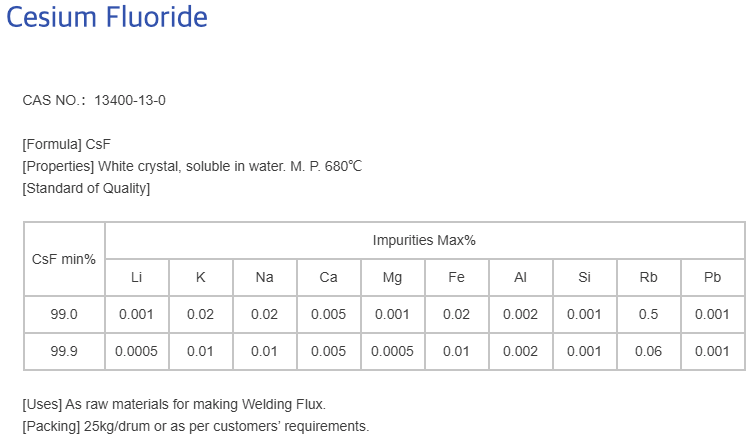Image resolution: width=748 pixels, height=439 pixels.
Task: Click the Rb value 0.06 cell
Action: tap(649, 351)
